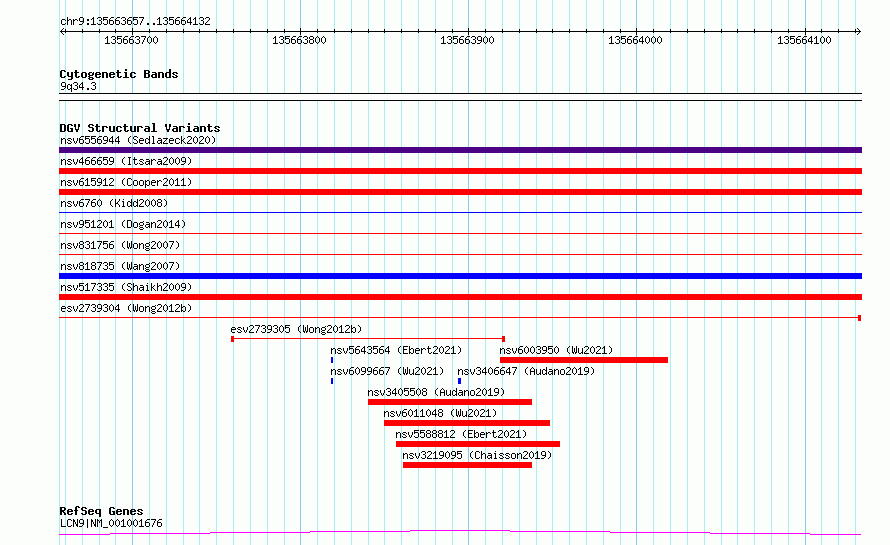
Task: Click the red nsv3219095 variant bar
Action: pyautogui.click(x=468, y=465)
